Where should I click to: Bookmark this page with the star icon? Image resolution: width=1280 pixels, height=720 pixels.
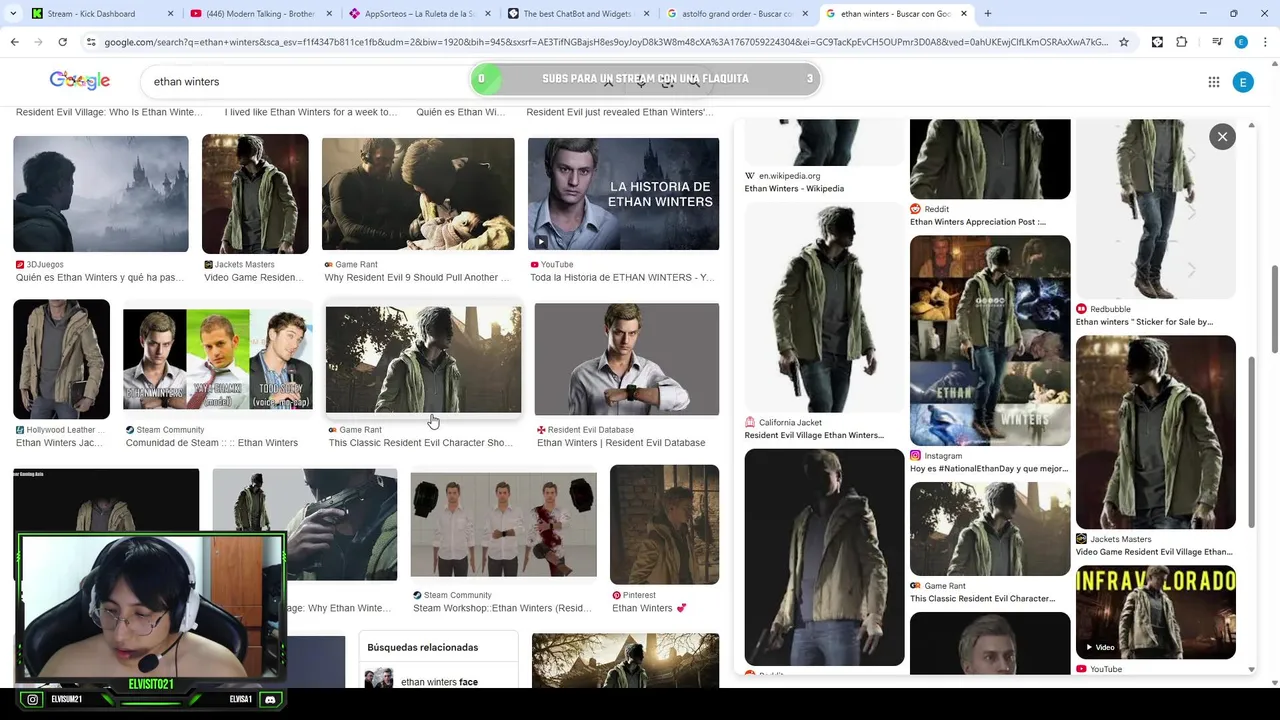pos(1124,42)
